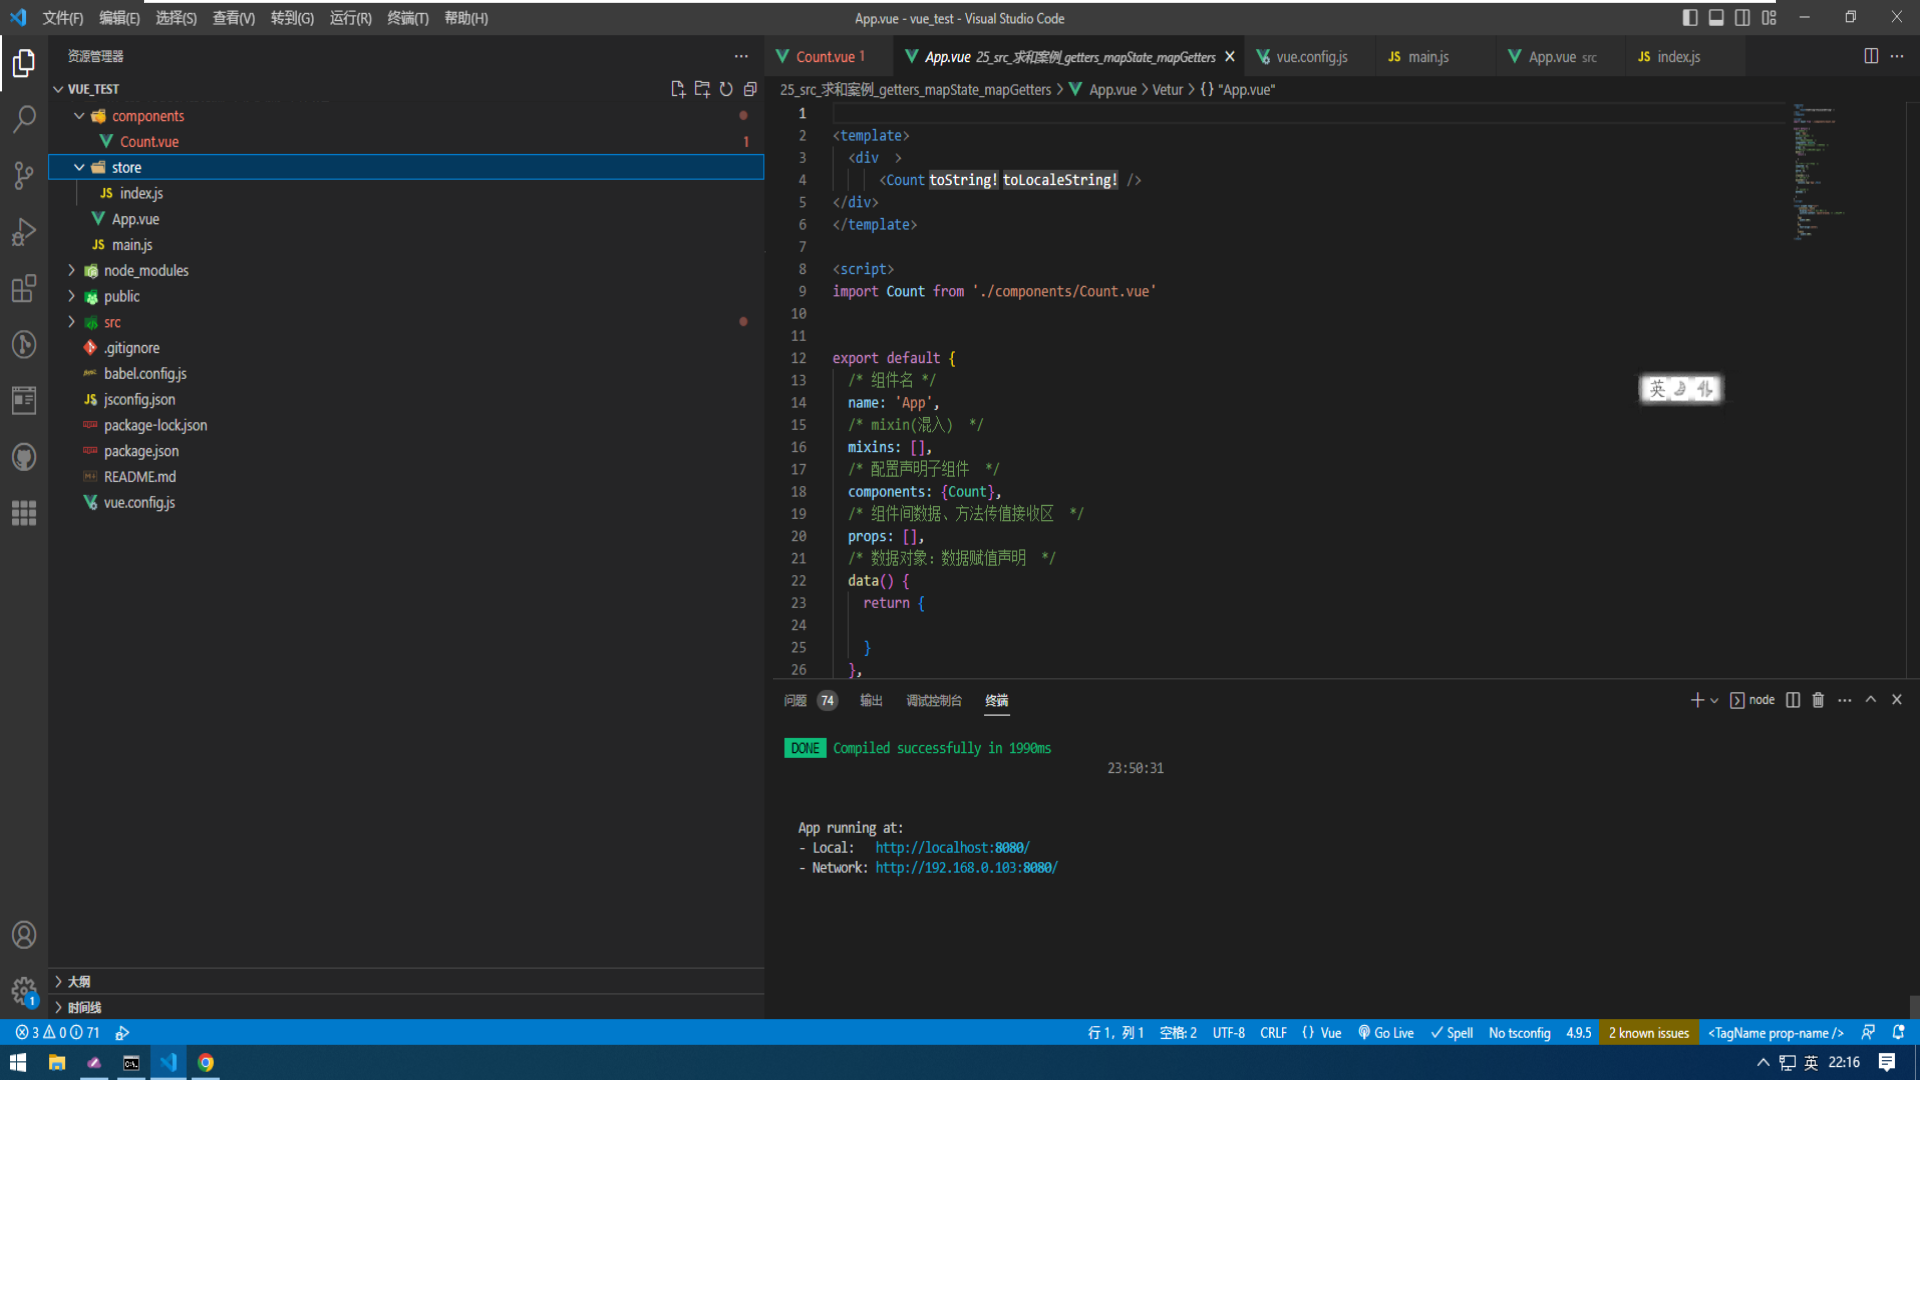Open the GitHub view in activity bar

(24, 457)
